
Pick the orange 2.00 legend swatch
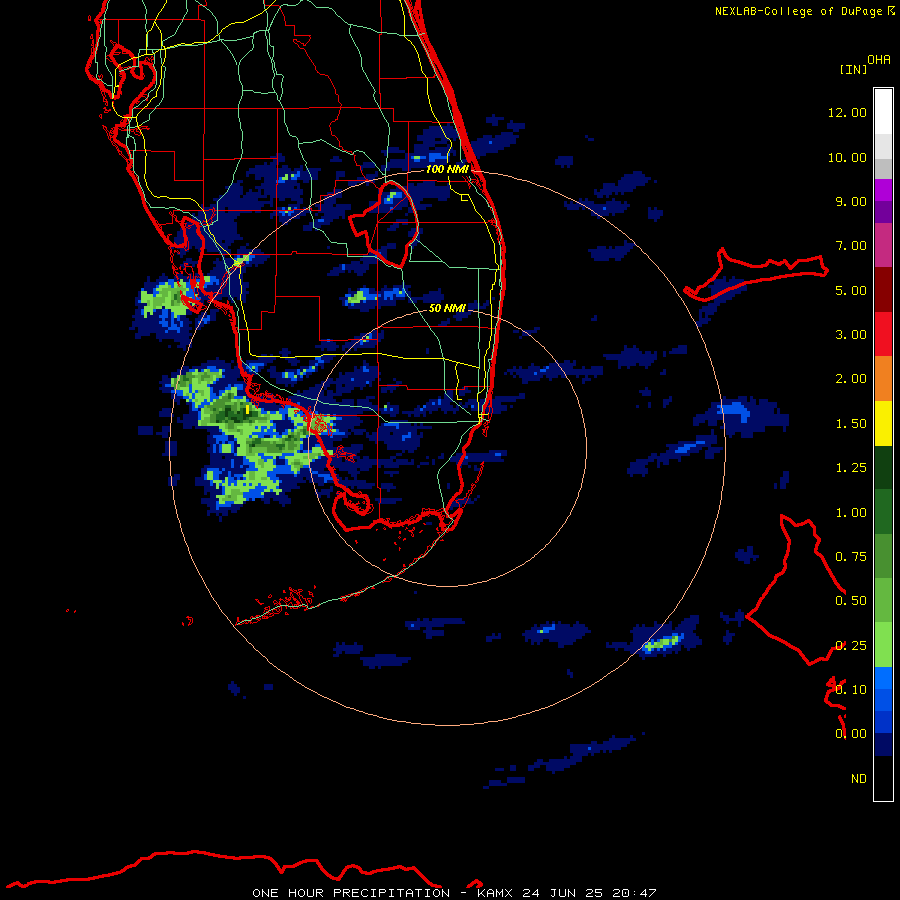883,379
